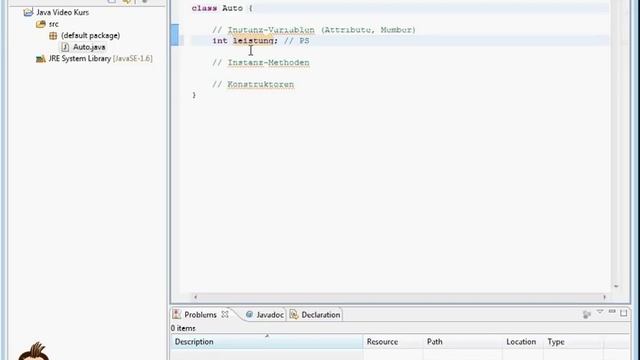Select the src folder label
This screenshot has height=360, width=640.
click(x=54, y=24)
